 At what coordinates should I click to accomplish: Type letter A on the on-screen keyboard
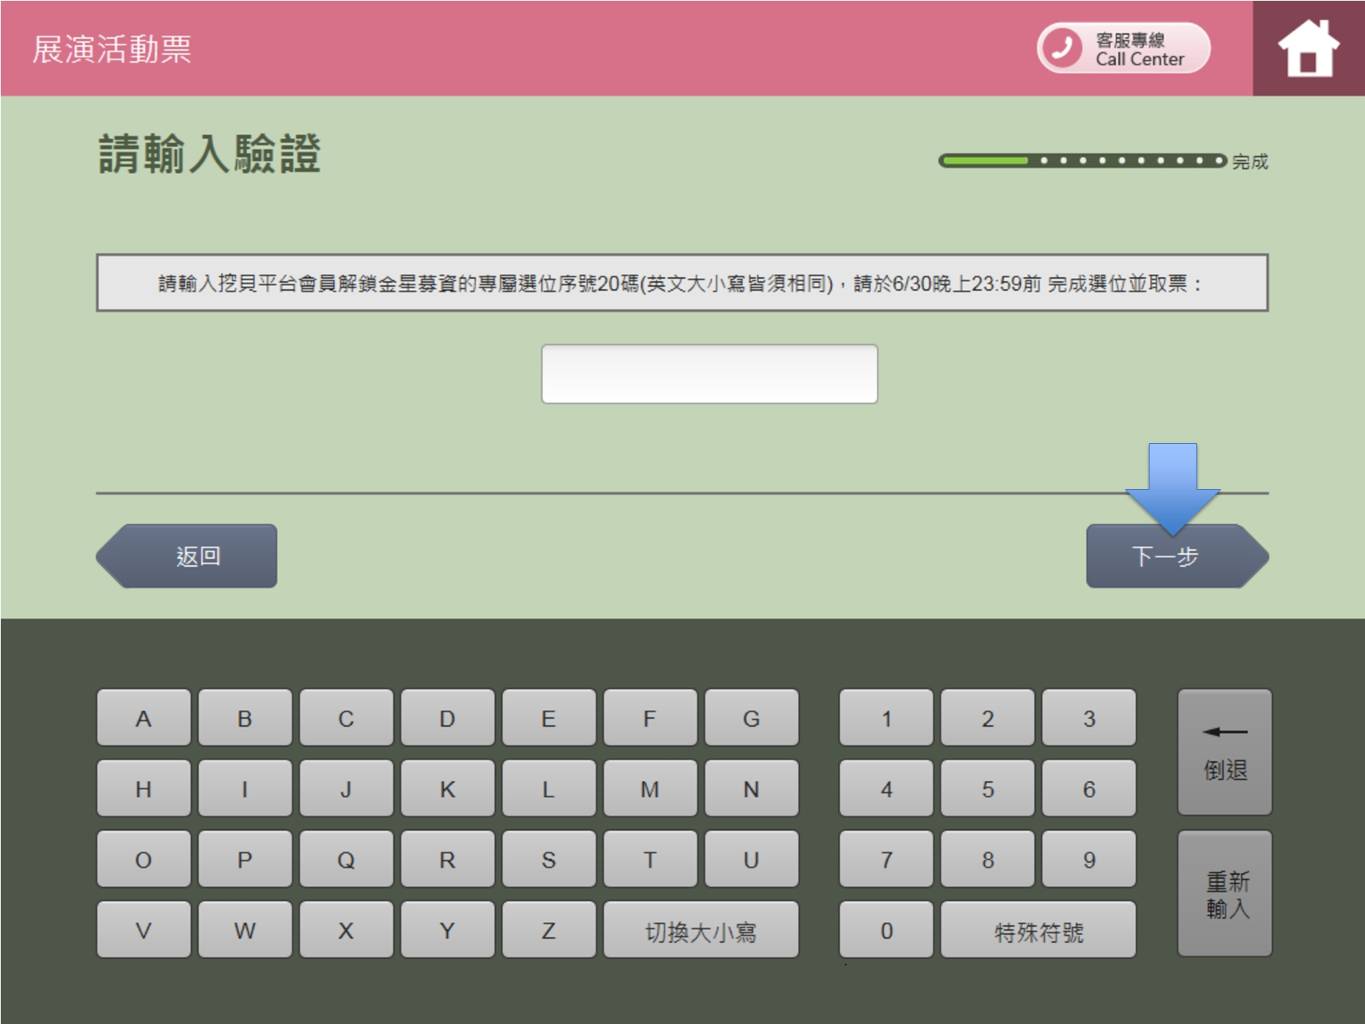[143, 718]
